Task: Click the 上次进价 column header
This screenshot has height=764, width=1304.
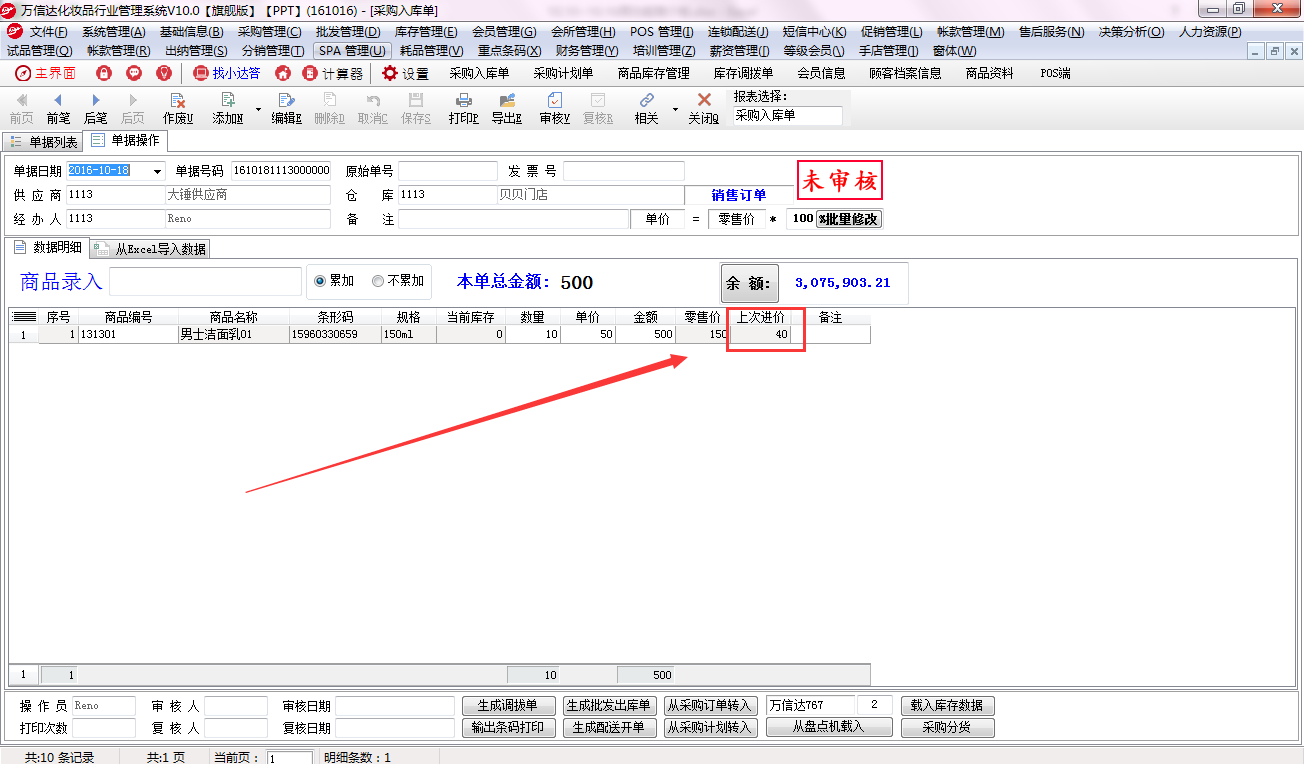Action: tap(760, 317)
